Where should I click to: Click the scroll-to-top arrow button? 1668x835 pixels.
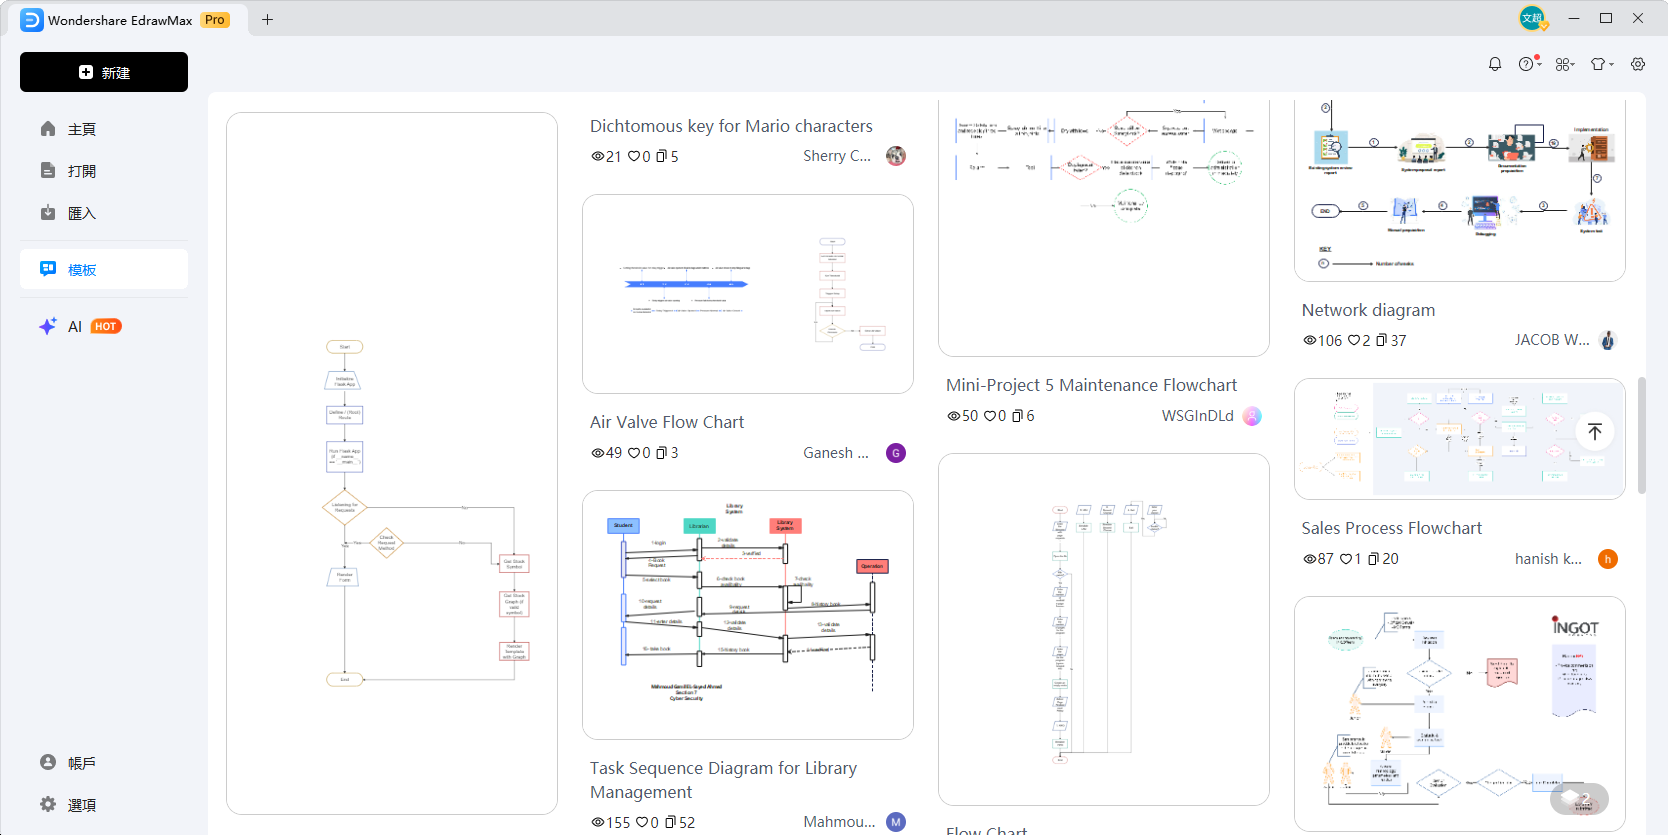[1595, 431]
